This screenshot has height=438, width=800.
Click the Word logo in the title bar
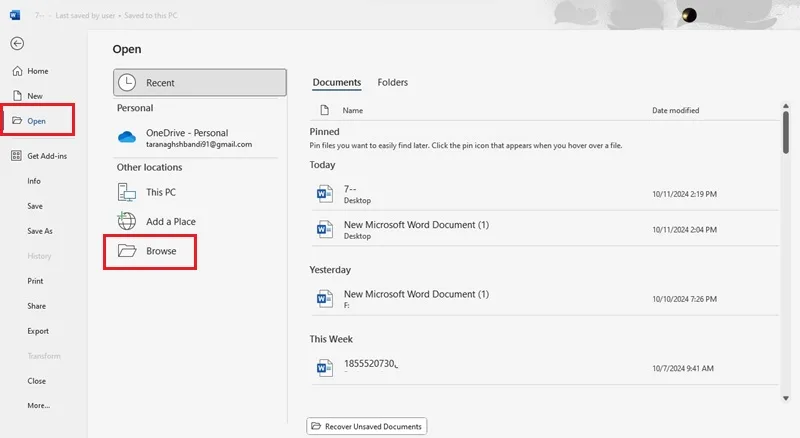pos(15,15)
